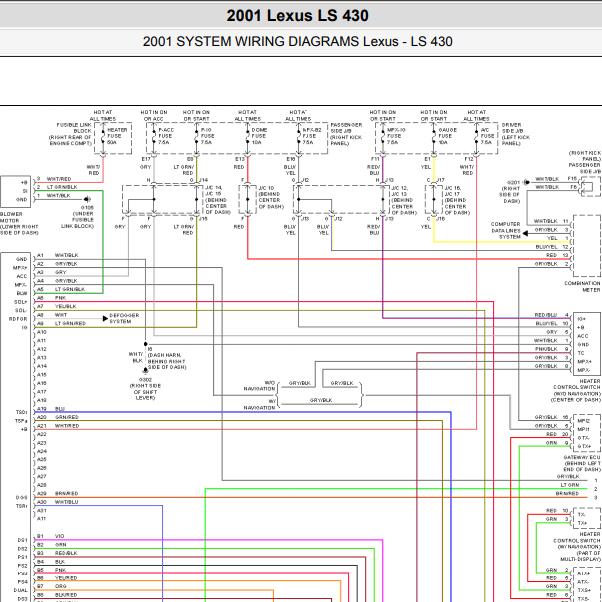Viewport: 602px width, 602px height.
Task: Click the 'COMPUTER DATA LINES SYSTEM' reference label
Action: (506, 230)
